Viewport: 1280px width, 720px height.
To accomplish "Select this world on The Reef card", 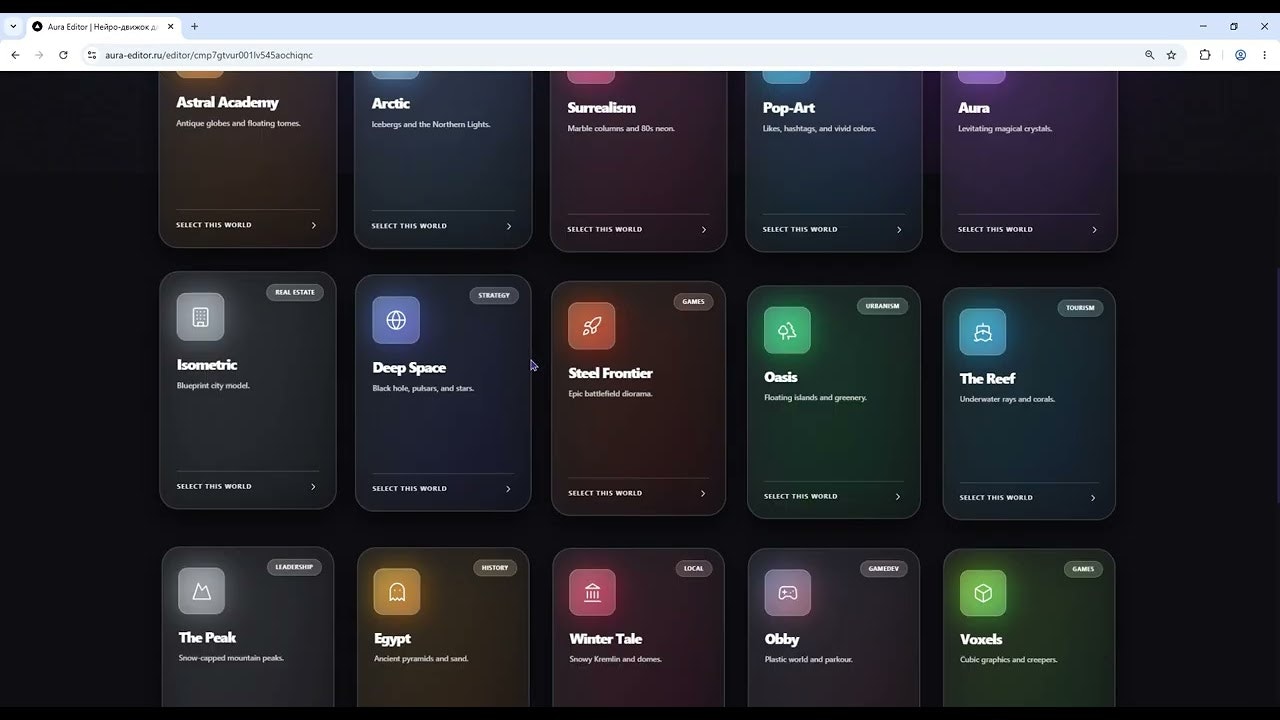I will [997, 497].
